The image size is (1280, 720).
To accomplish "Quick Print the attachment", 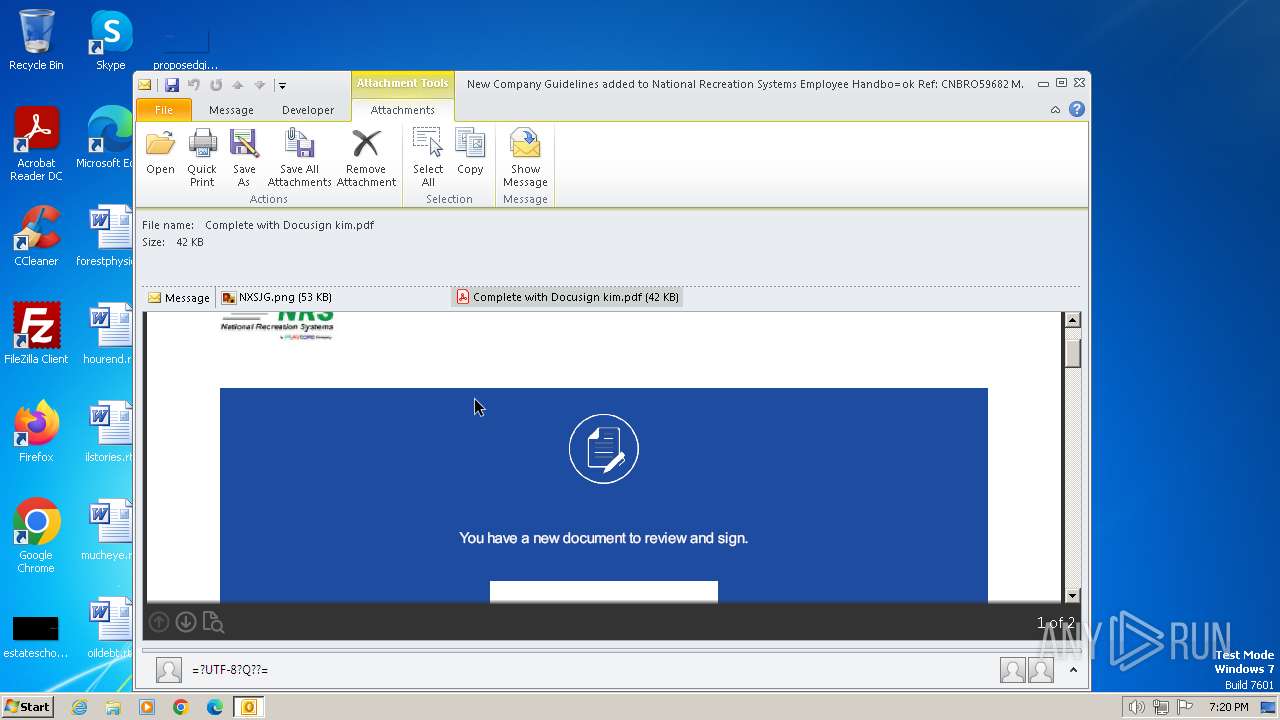I will pos(202,157).
